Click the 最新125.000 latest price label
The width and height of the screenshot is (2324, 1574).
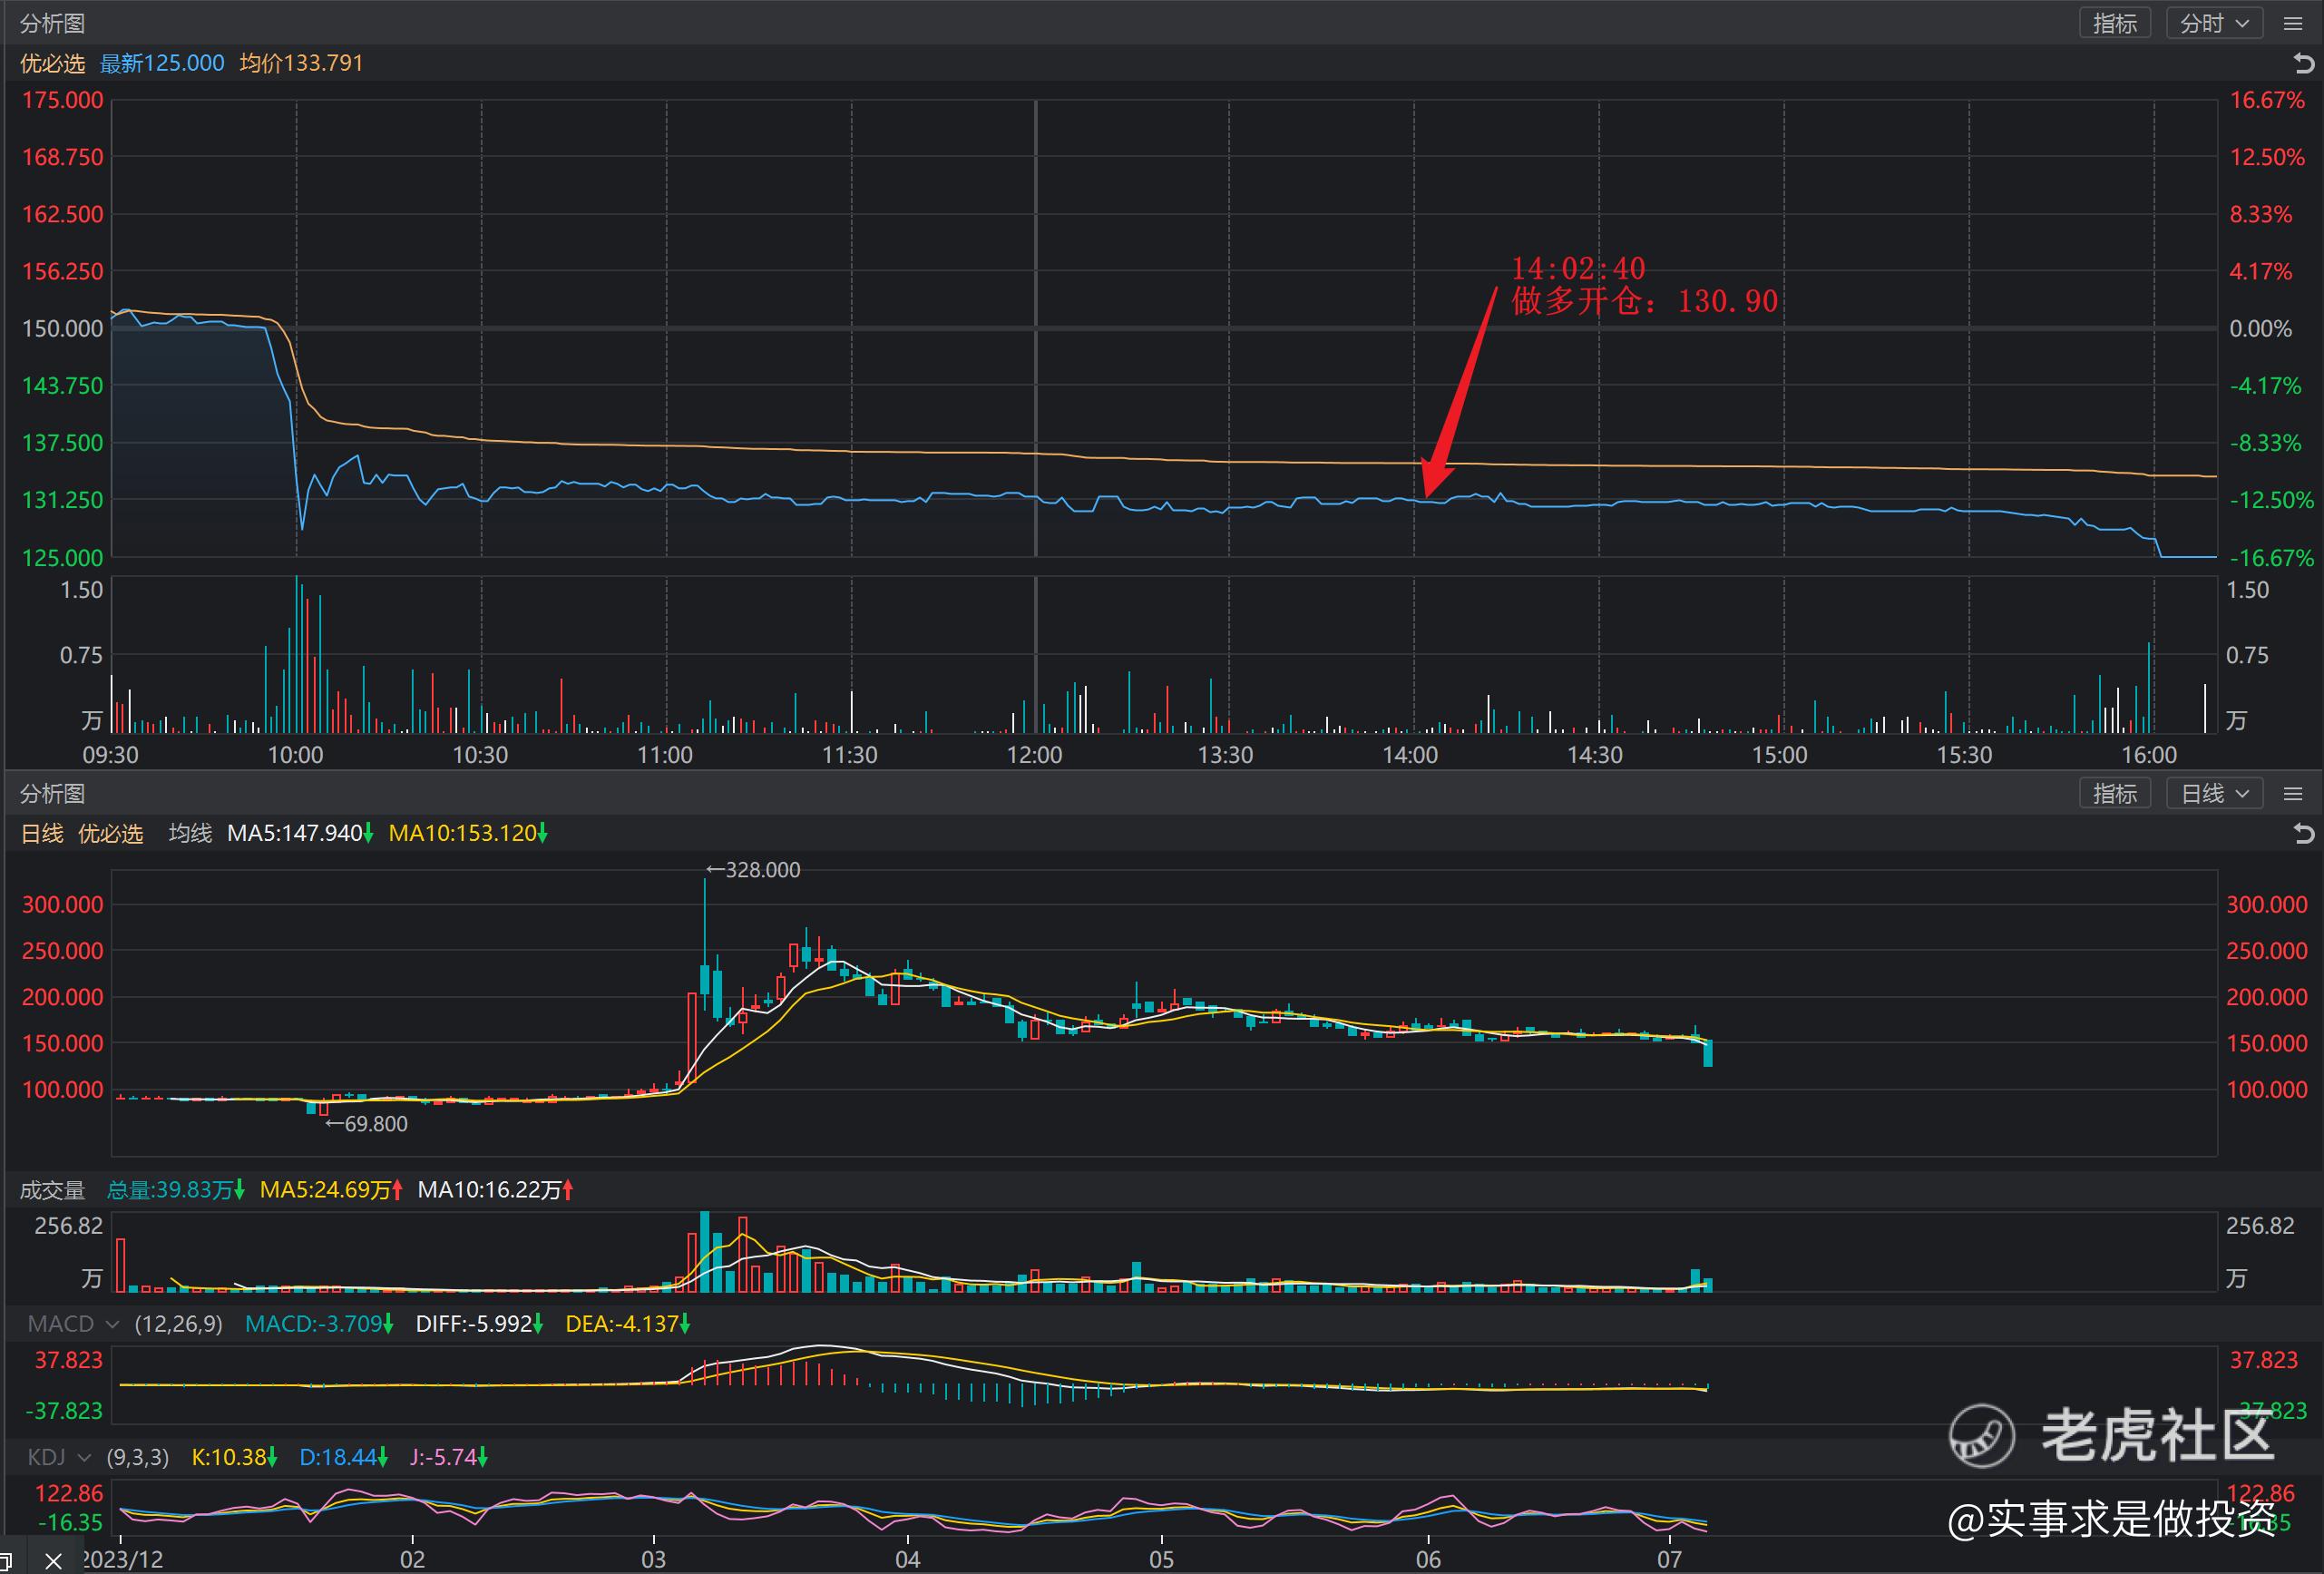162,64
